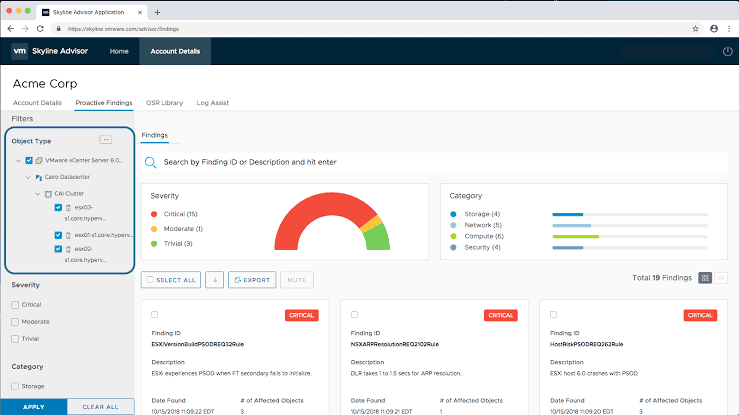
Task: Click the Trivial (3) green legend dot
Action: click(x=154, y=244)
